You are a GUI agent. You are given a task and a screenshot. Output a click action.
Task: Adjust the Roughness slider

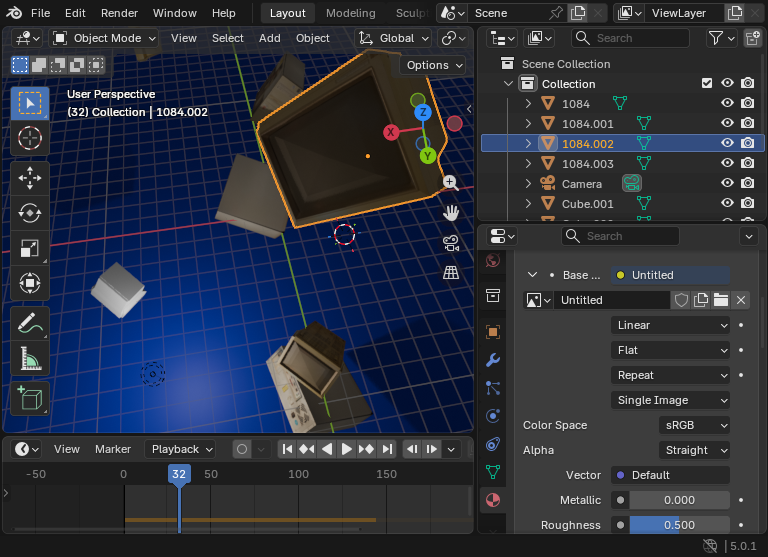click(679, 525)
